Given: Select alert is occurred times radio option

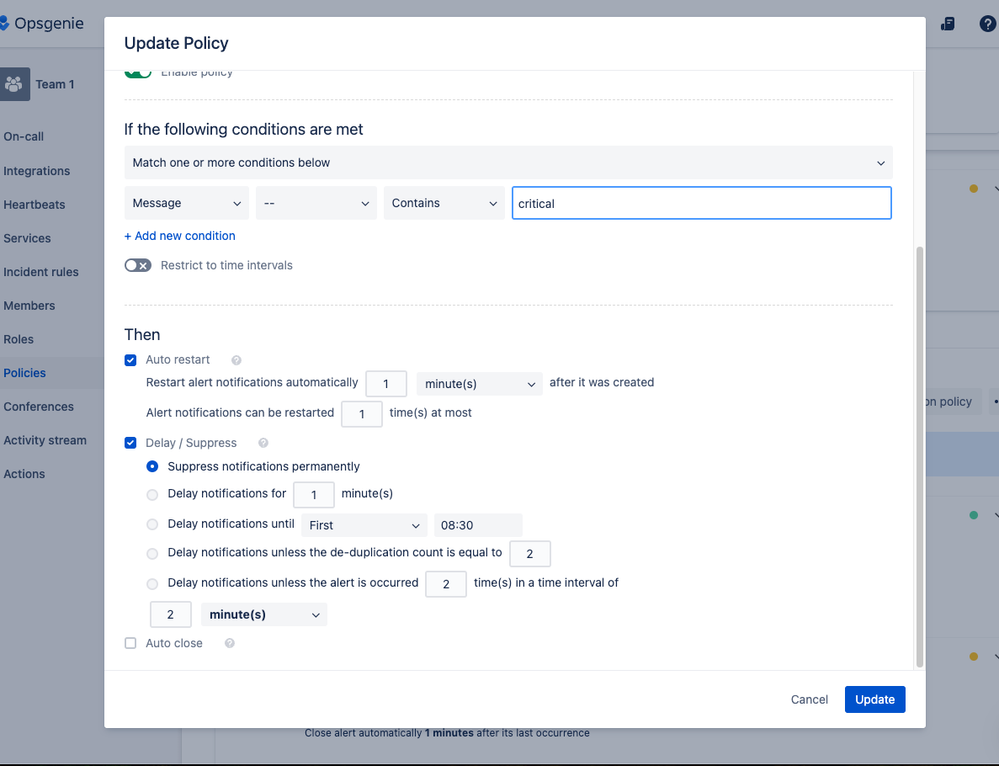Looking at the screenshot, I should (152, 584).
